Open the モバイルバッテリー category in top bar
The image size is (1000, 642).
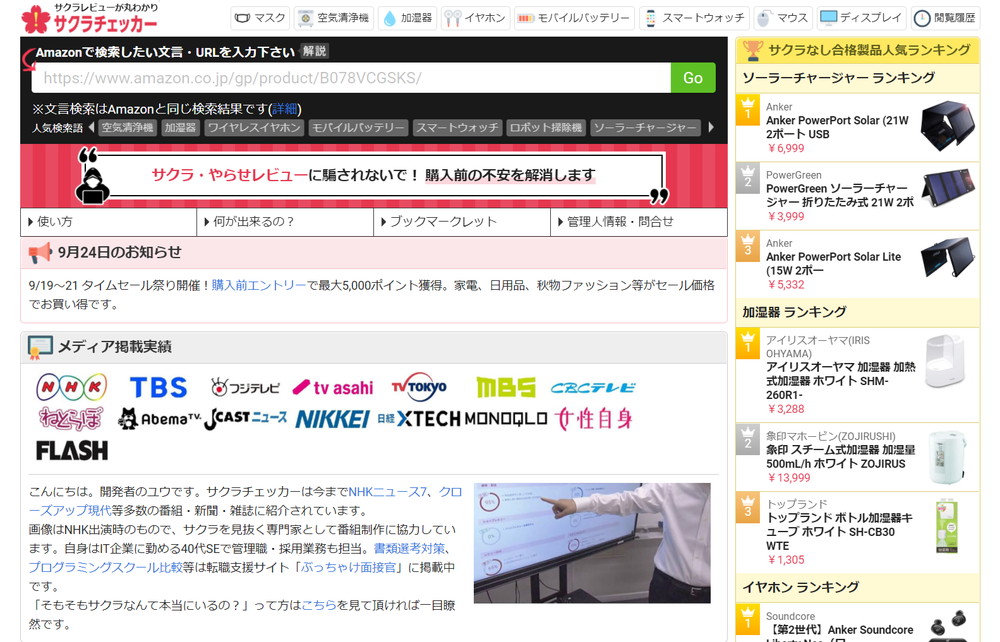(574, 18)
